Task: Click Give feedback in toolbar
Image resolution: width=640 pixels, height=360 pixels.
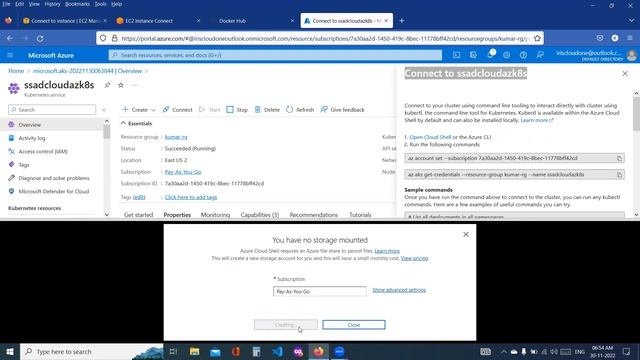Action: click(x=342, y=109)
